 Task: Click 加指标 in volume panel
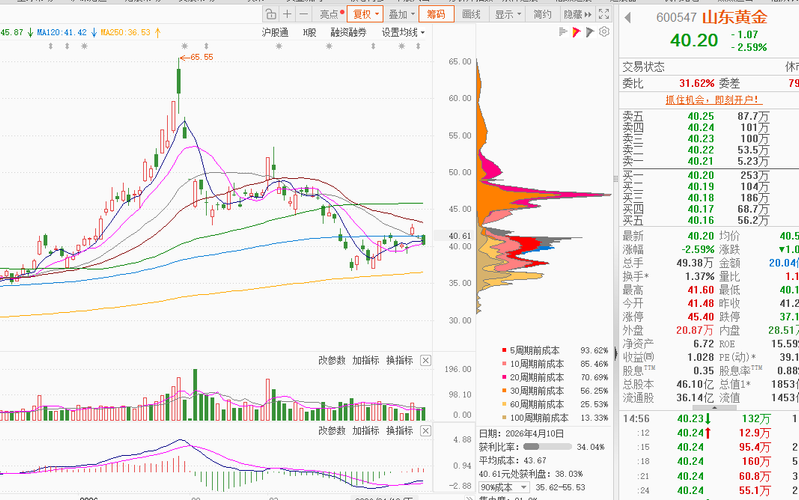click(x=366, y=360)
